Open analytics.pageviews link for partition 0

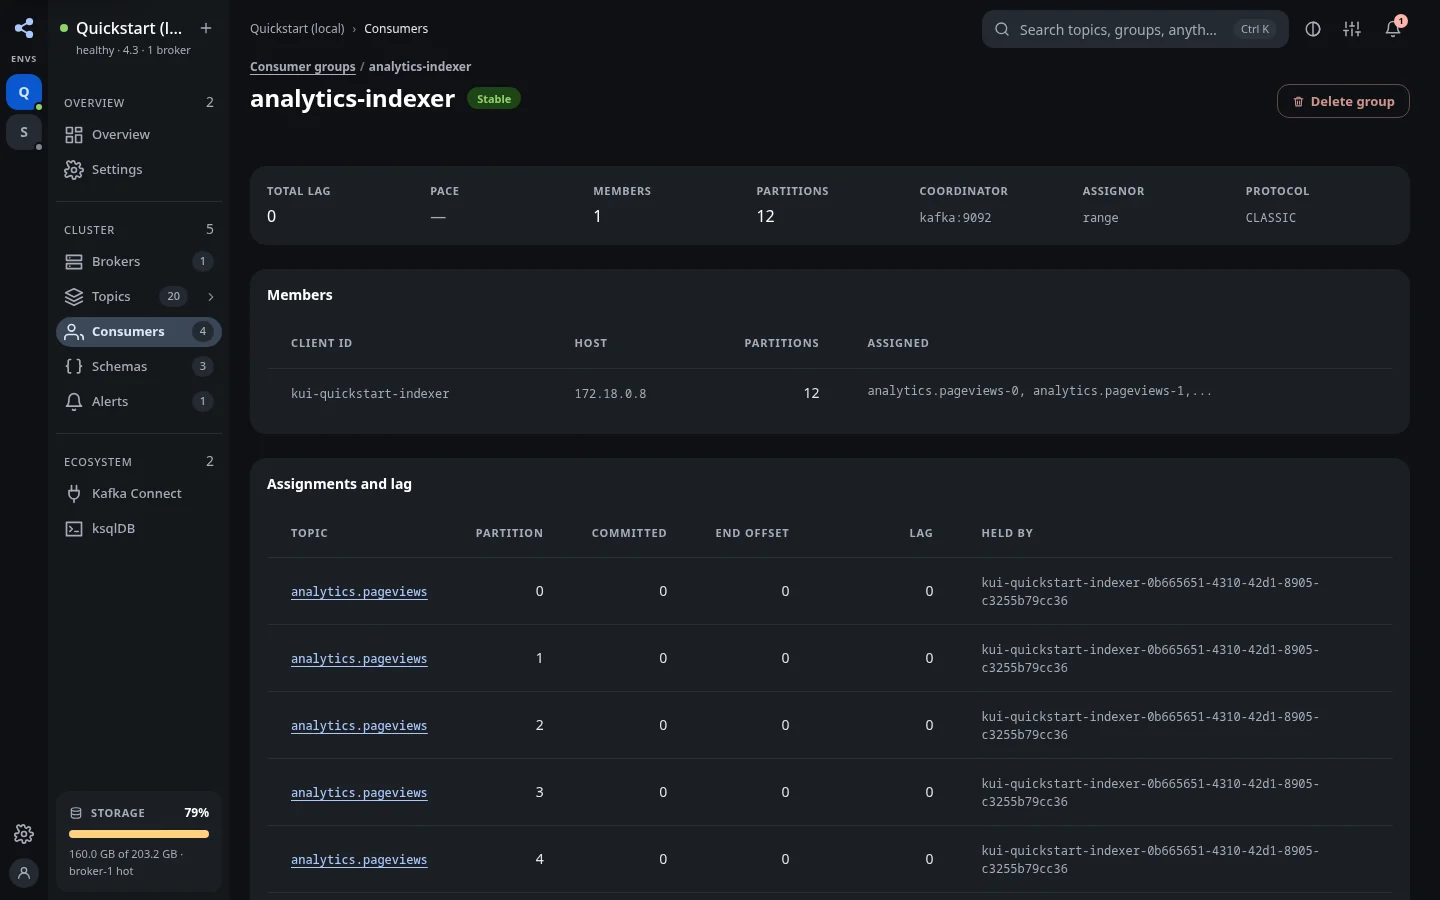(359, 592)
